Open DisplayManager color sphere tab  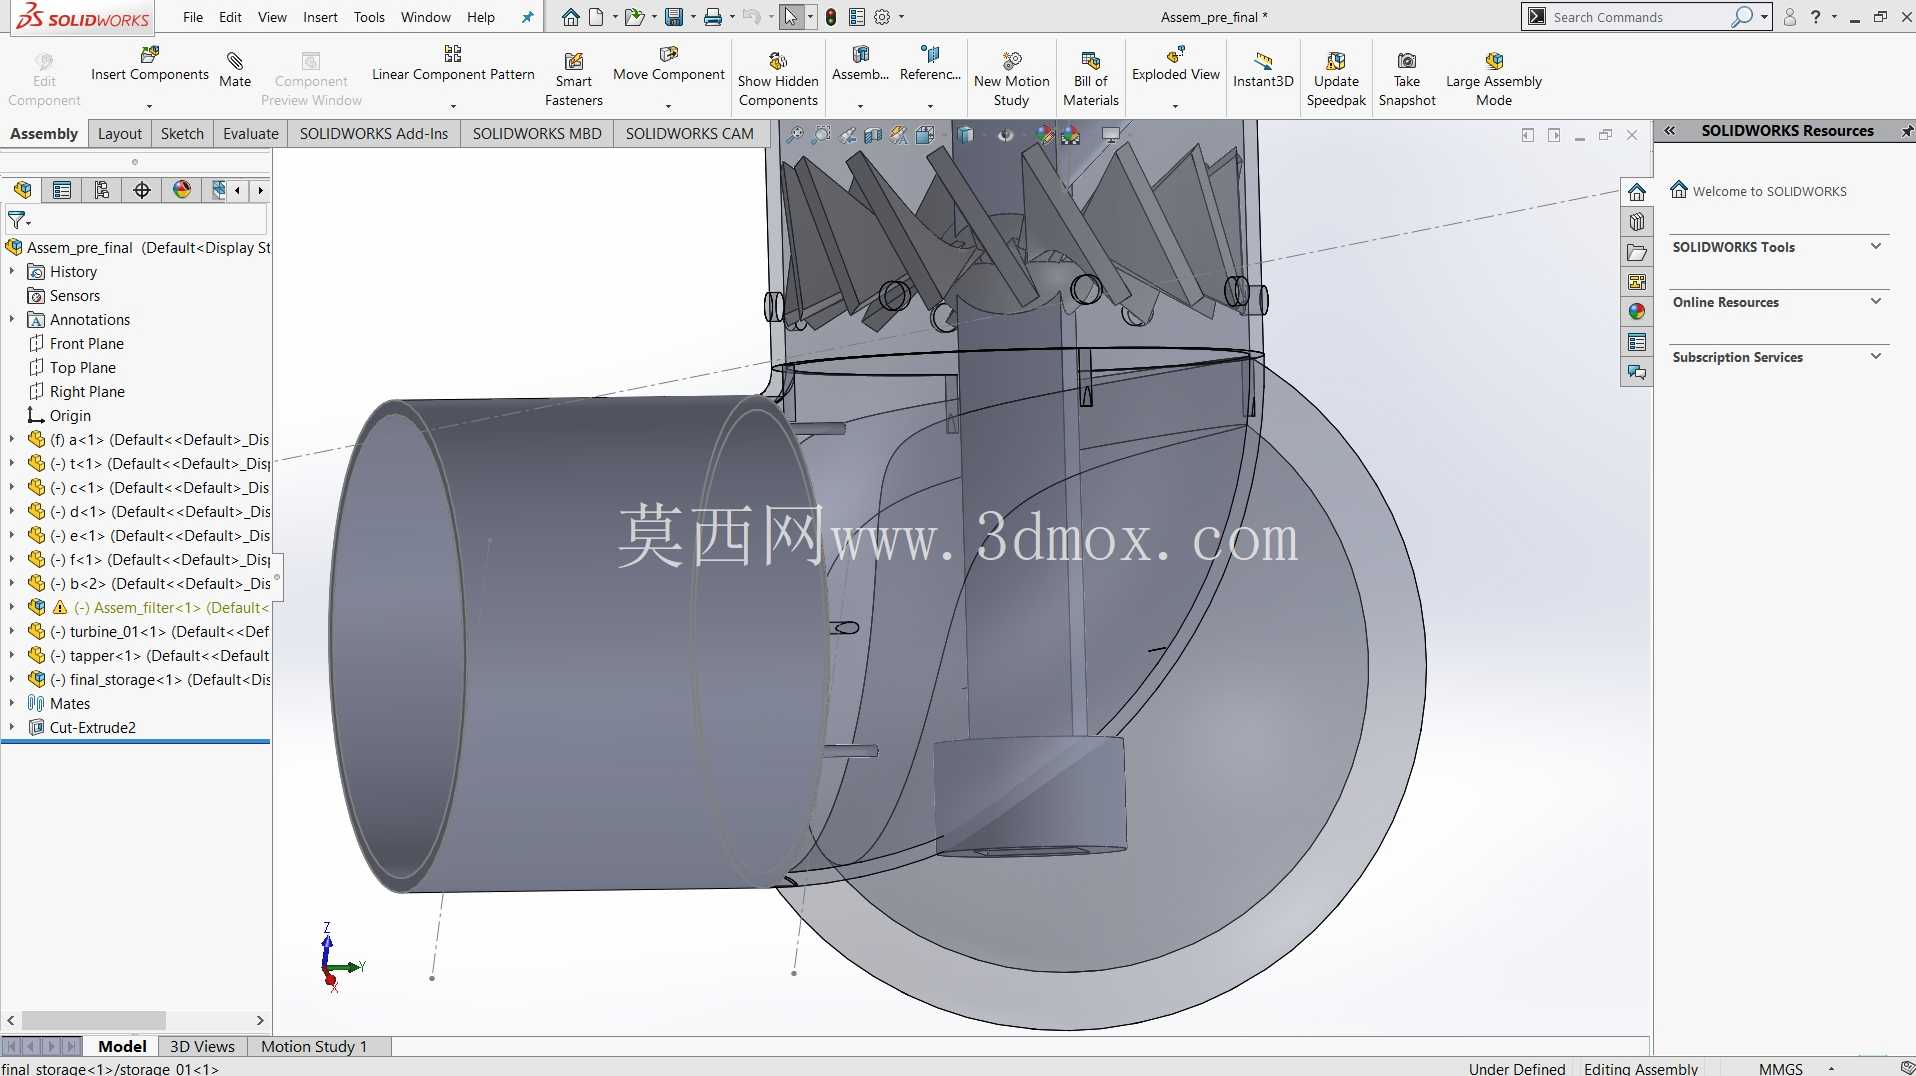click(182, 190)
